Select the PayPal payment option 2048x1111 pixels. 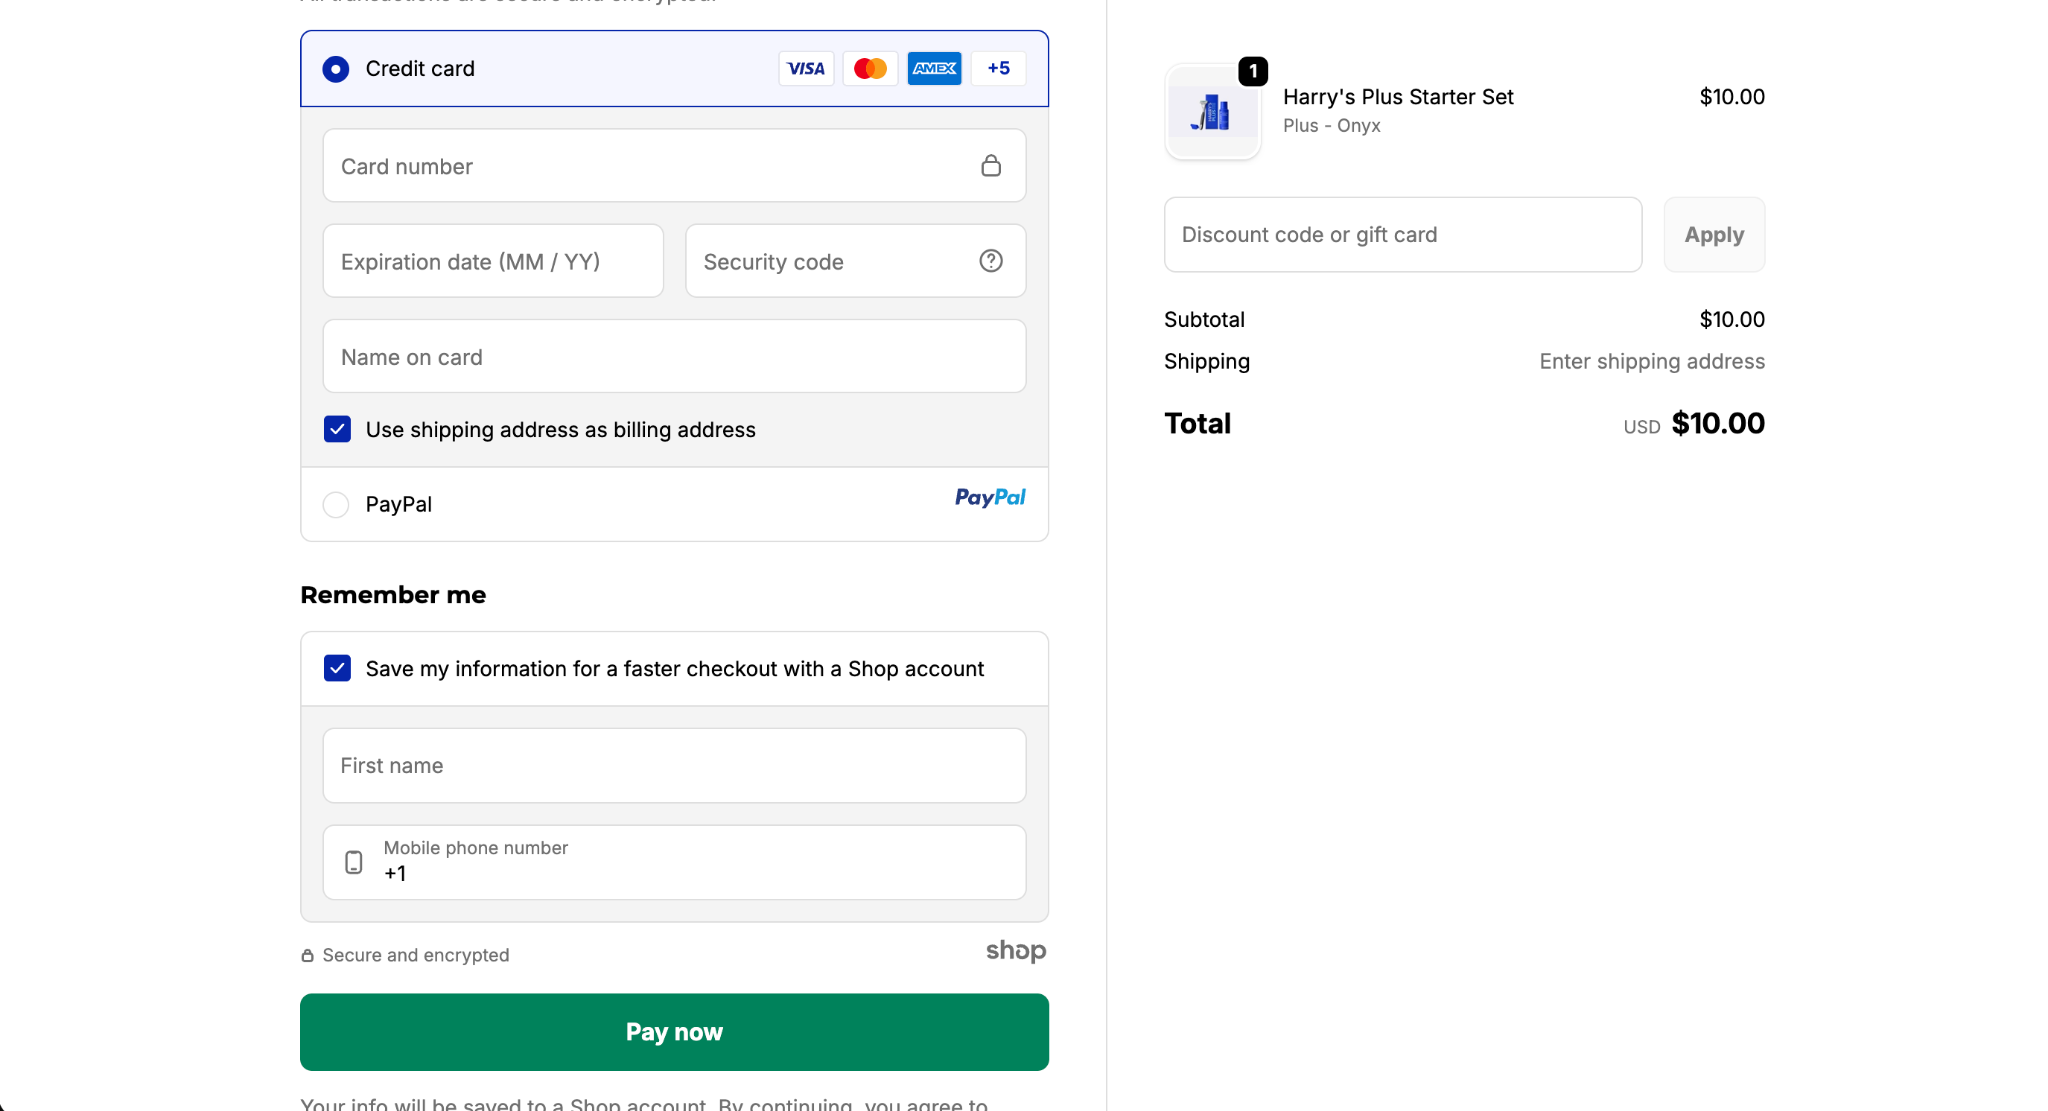tap(336, 505)
